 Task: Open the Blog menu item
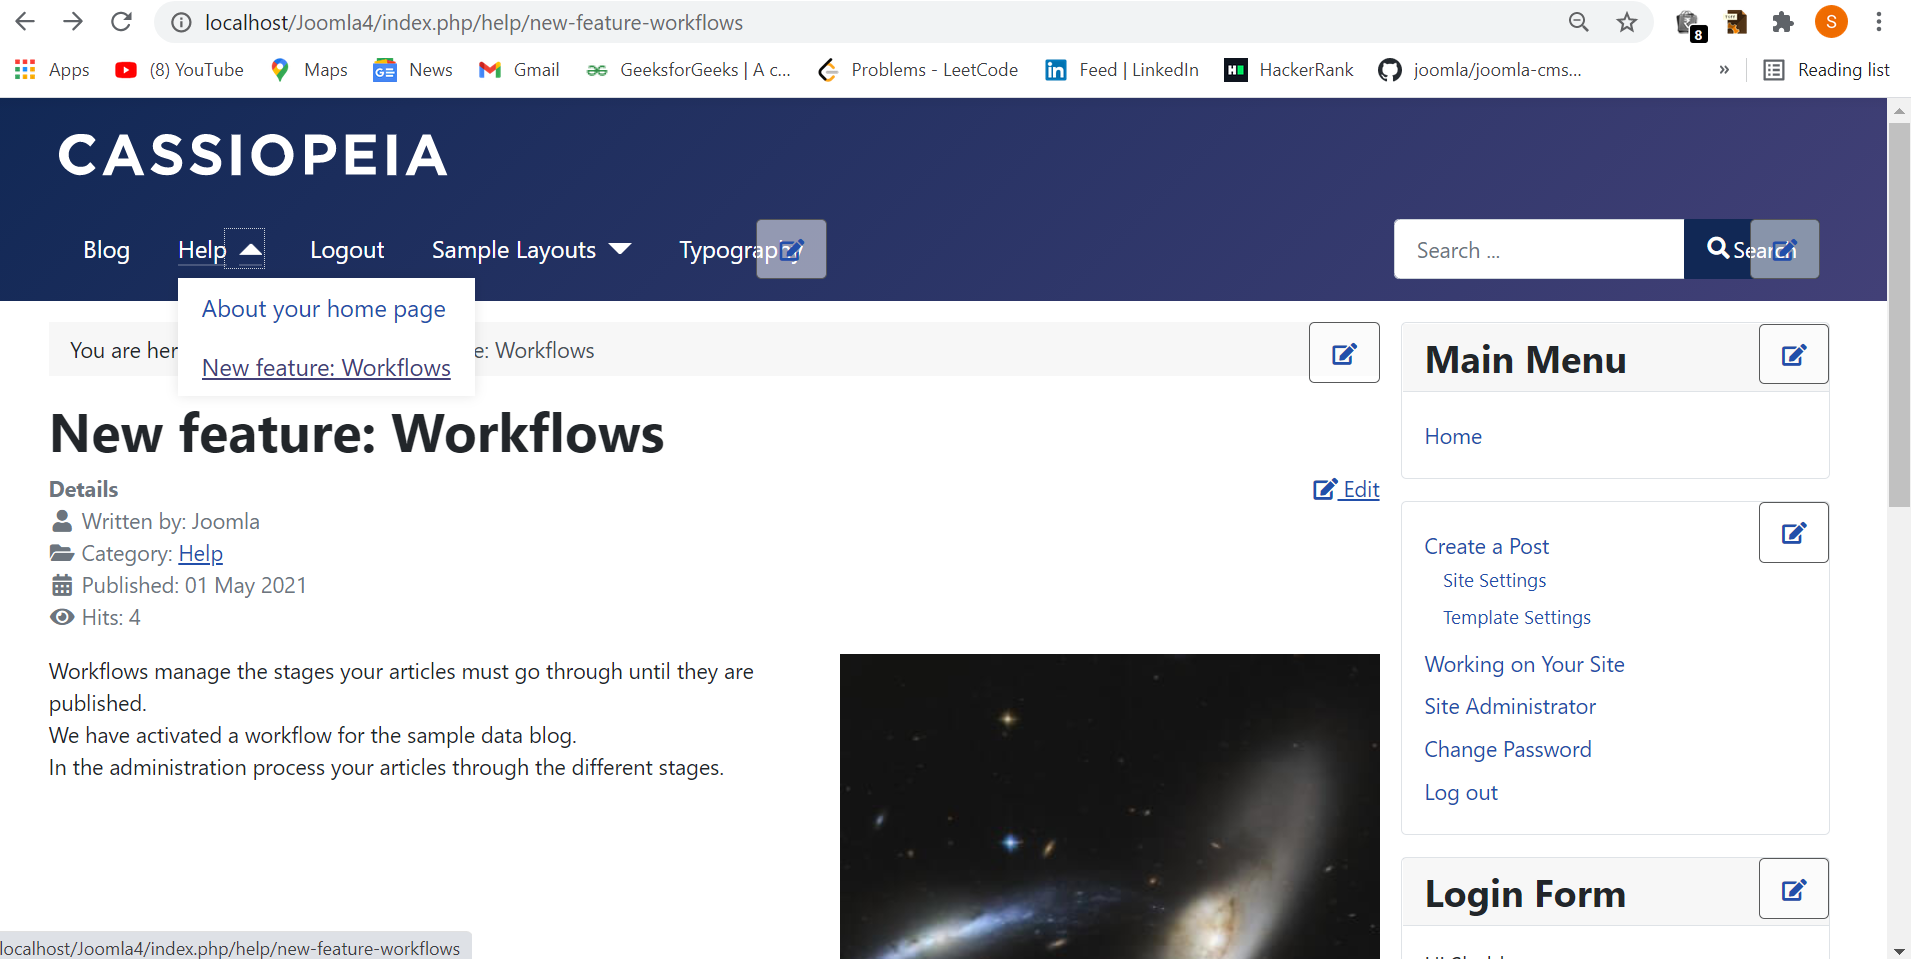click(107, 250)
